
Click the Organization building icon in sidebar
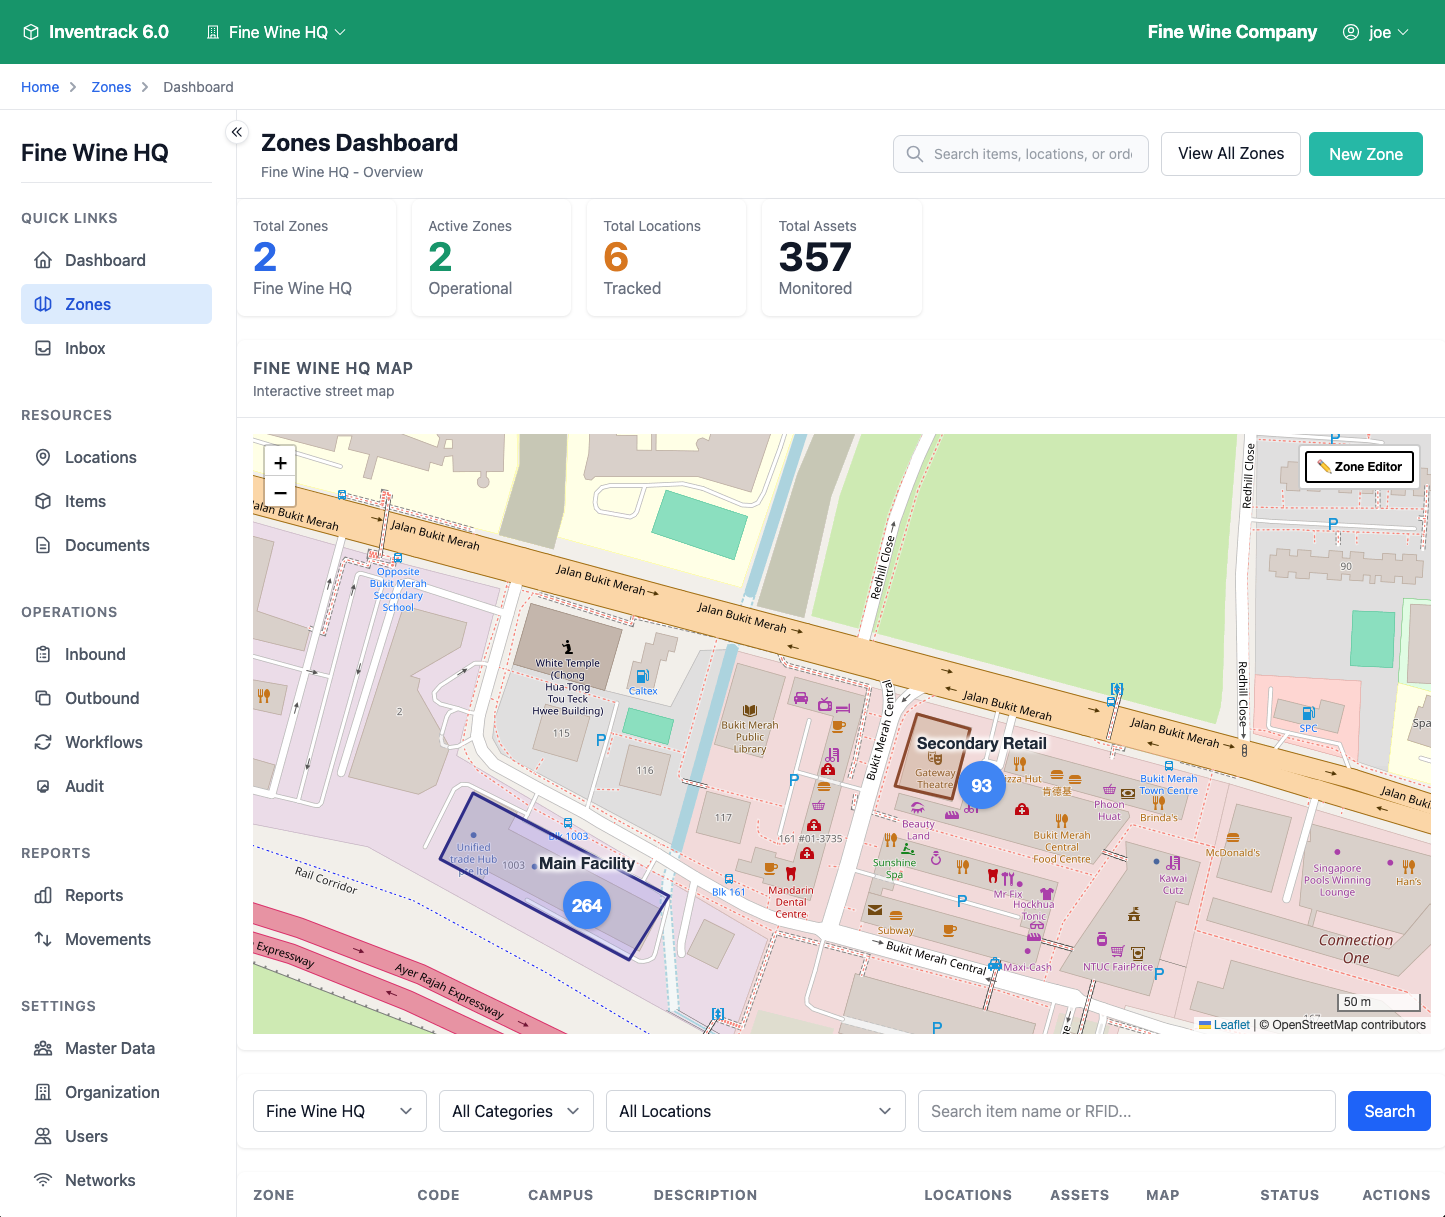click(43, 1092)
